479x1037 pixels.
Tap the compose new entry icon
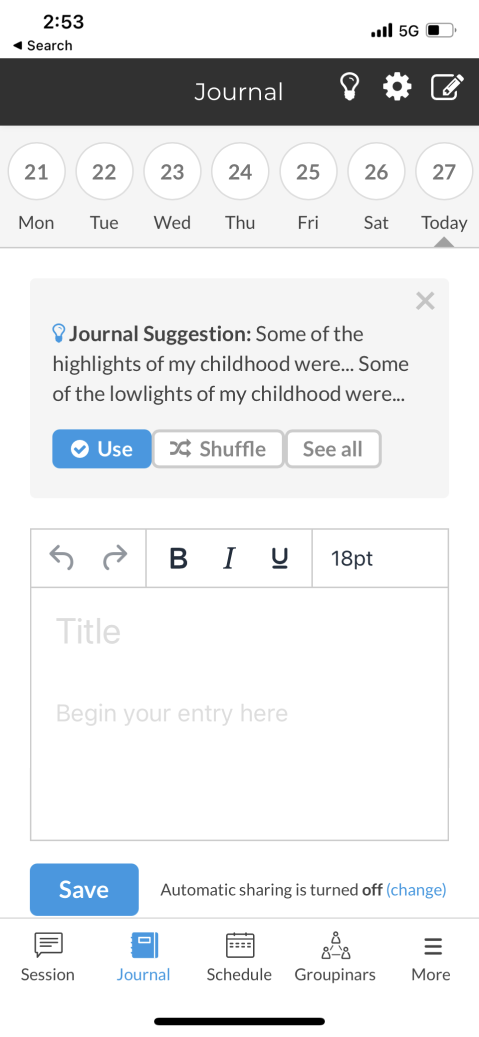point(447,87)
